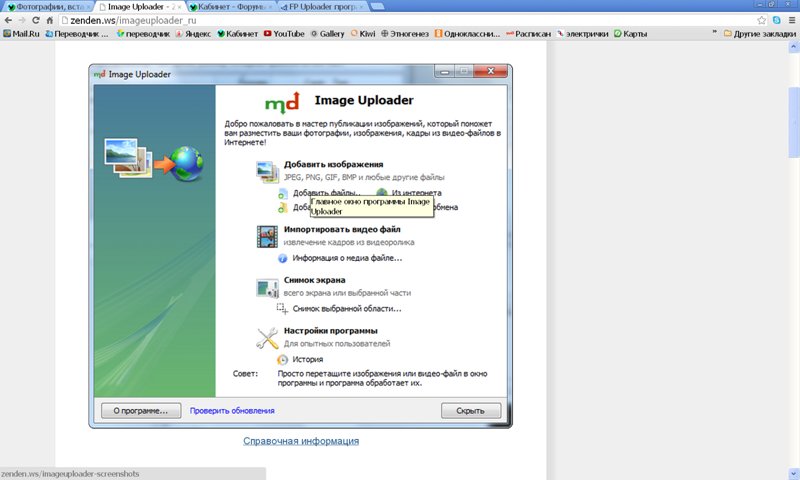Viewport: 800px width, 480px height.
Task: Open the 'переводчик' bookmark with green icon
Action: point(143,34)
